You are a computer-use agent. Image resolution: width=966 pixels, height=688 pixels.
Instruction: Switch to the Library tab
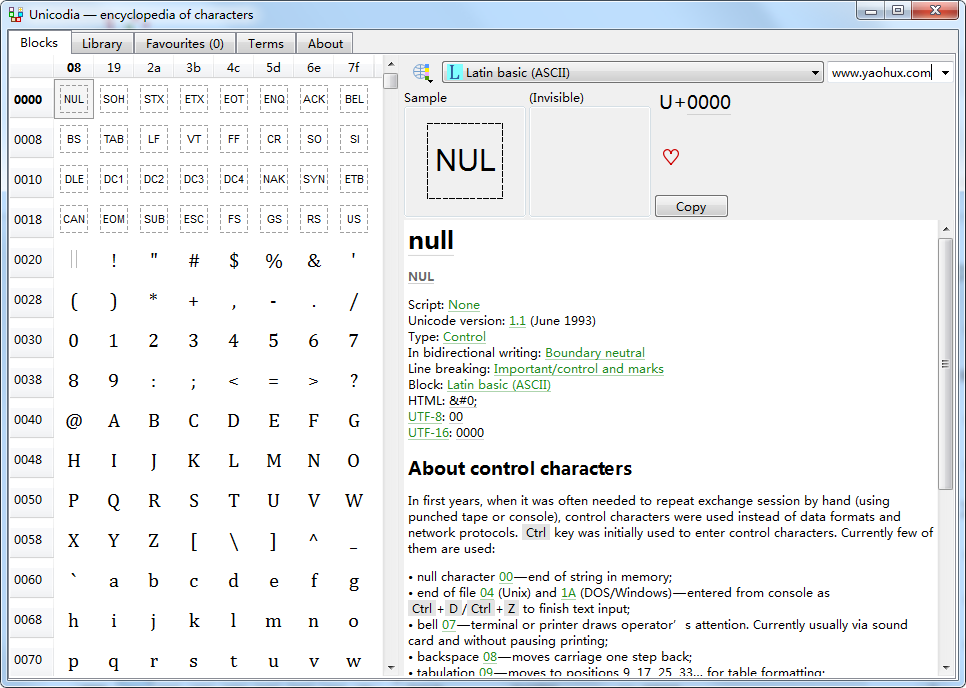pyautogui.click(x=102, y=43)
